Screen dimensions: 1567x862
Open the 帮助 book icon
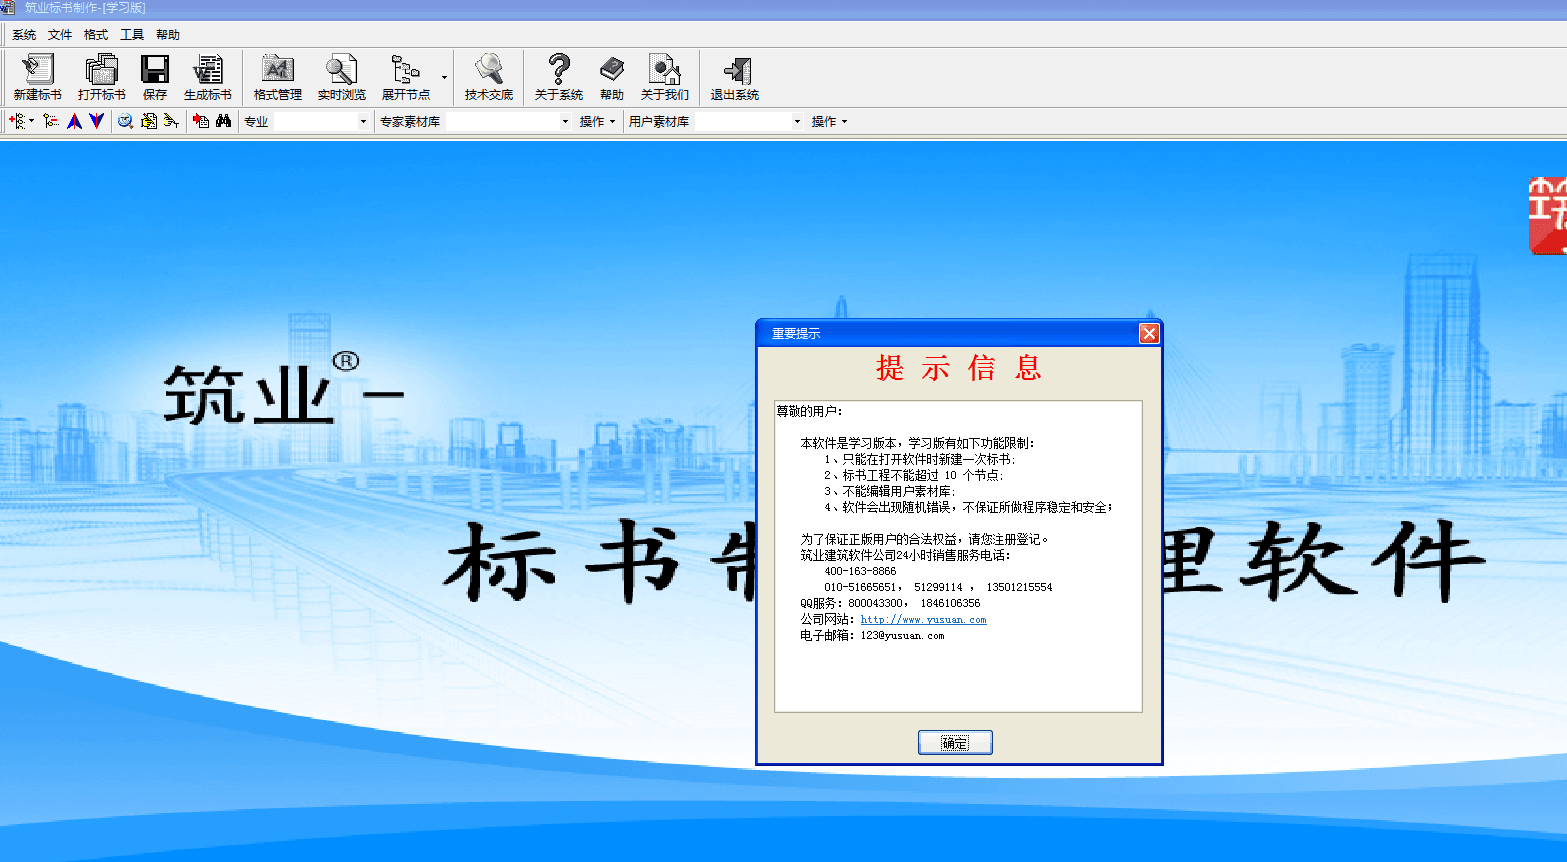611,77
